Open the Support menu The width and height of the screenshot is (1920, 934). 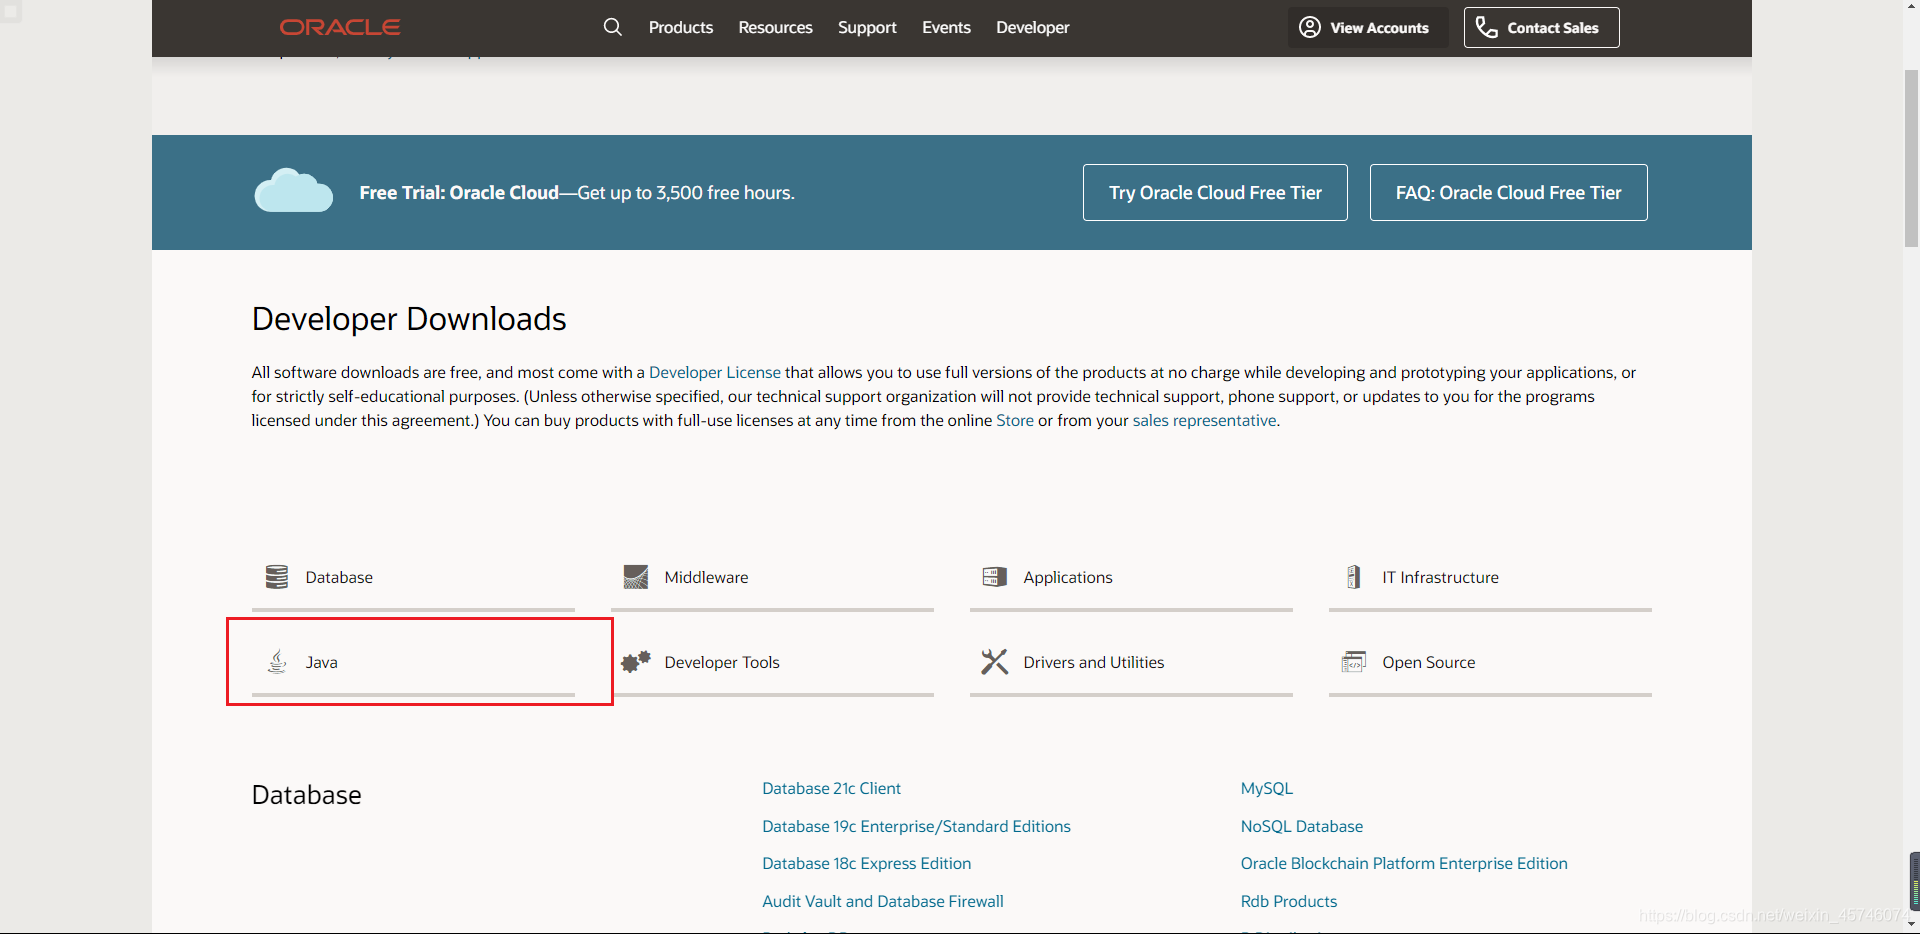867,27
